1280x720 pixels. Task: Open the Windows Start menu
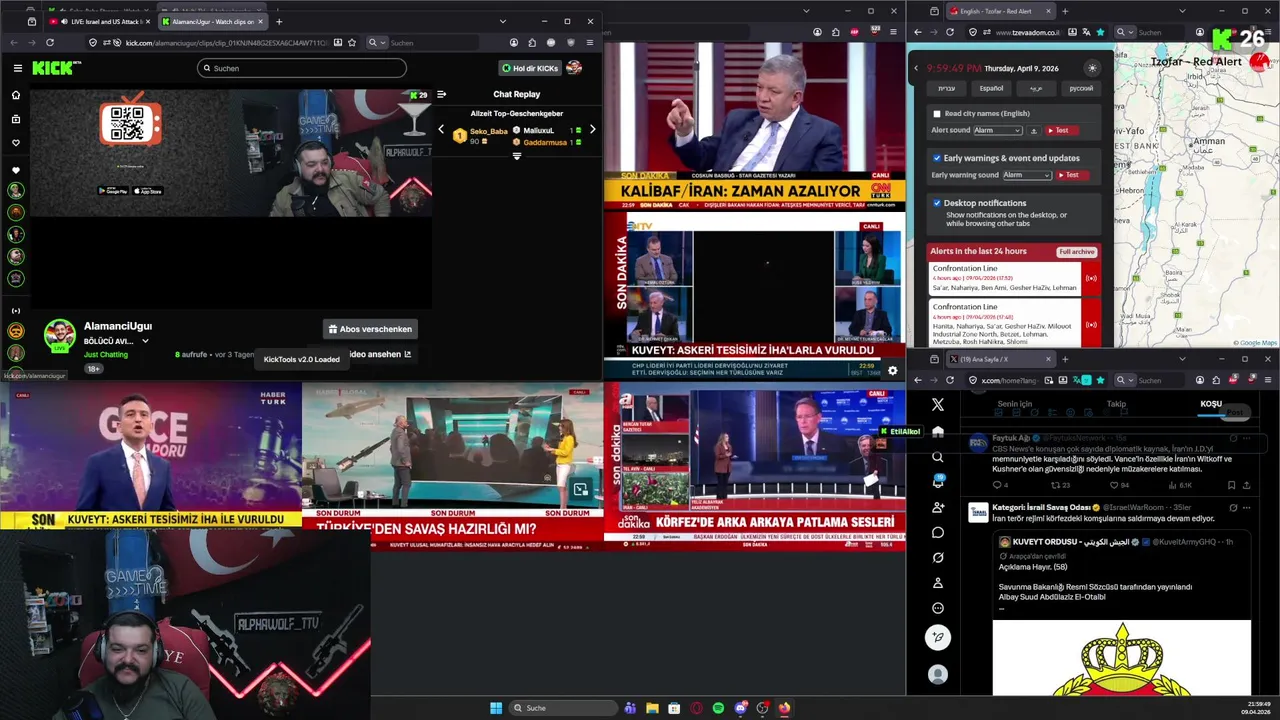(496, 708)
